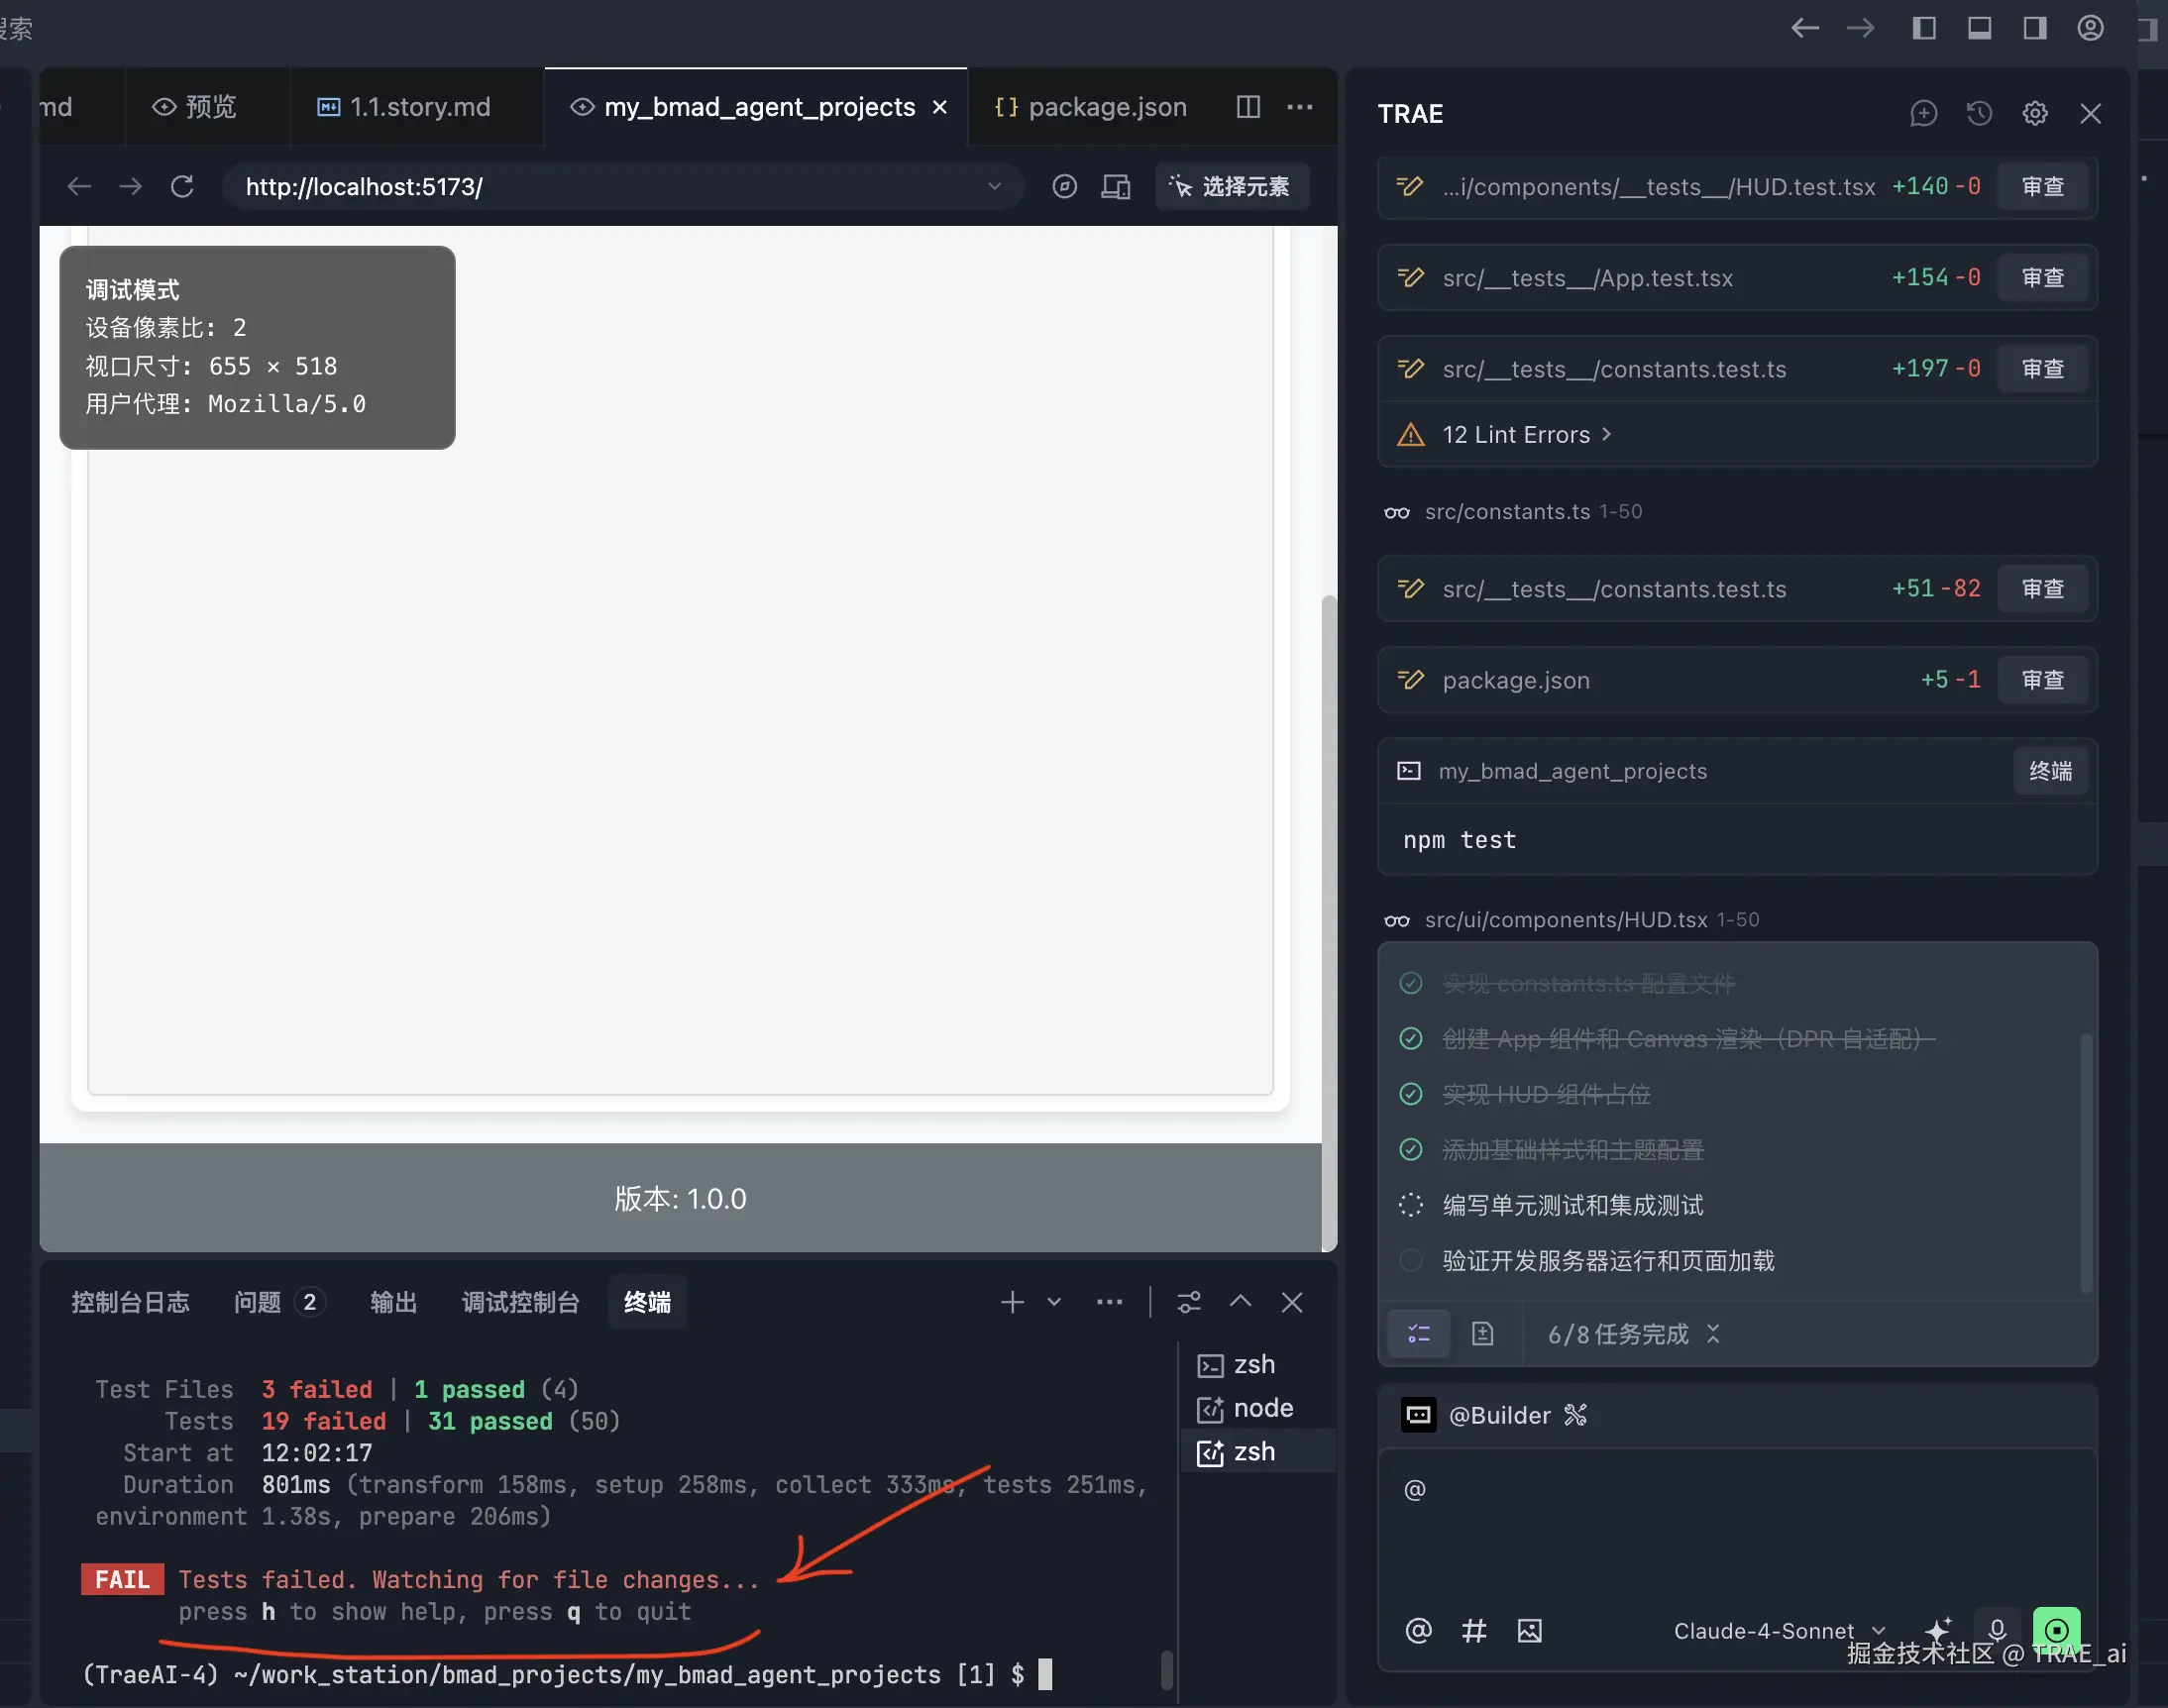This screenshot has width=2168, height=1708.
Task: Open TRAE panel settings gear
Action: (2035, 114)
